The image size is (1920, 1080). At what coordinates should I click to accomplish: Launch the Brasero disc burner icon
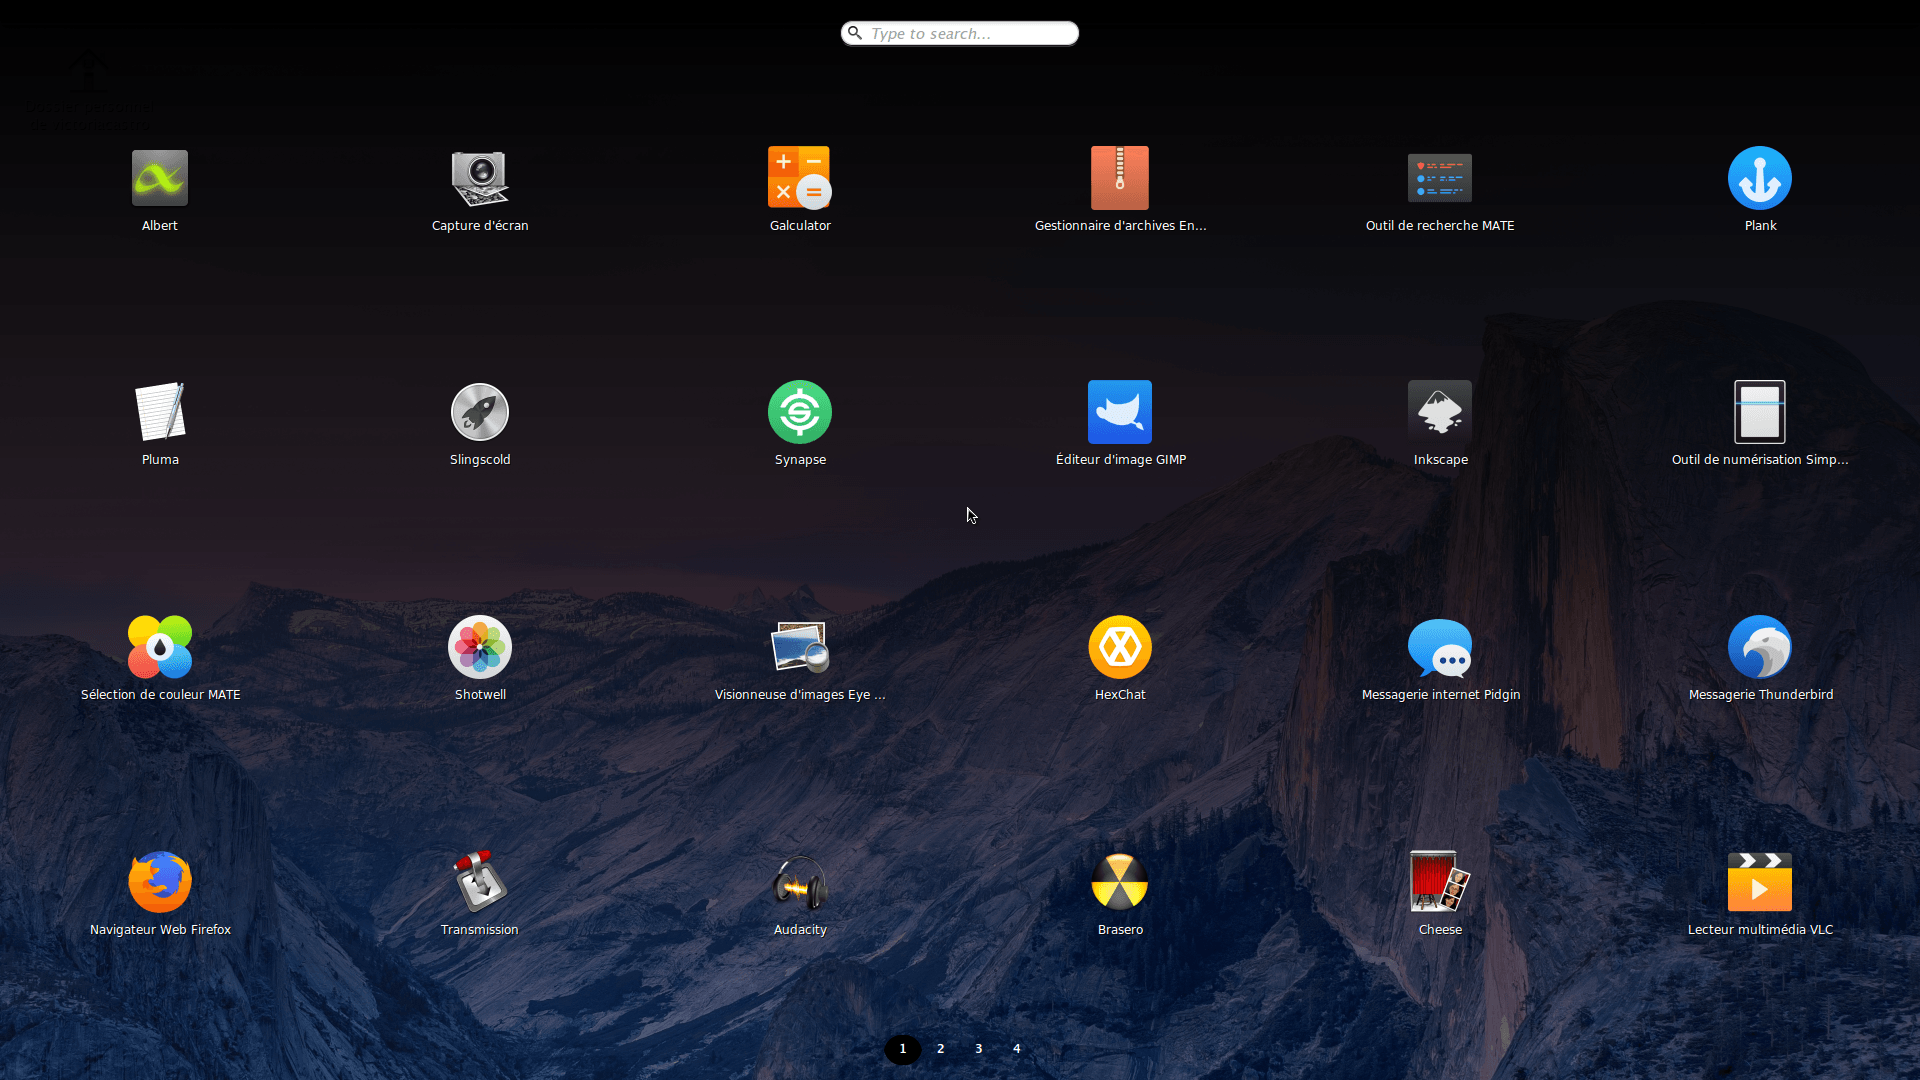pos(1120,882)
